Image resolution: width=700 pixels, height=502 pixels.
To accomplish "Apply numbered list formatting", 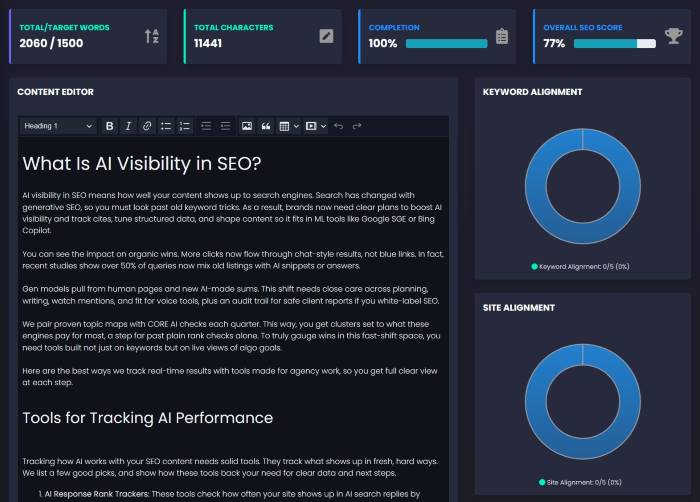I will [x=184, y=126].
